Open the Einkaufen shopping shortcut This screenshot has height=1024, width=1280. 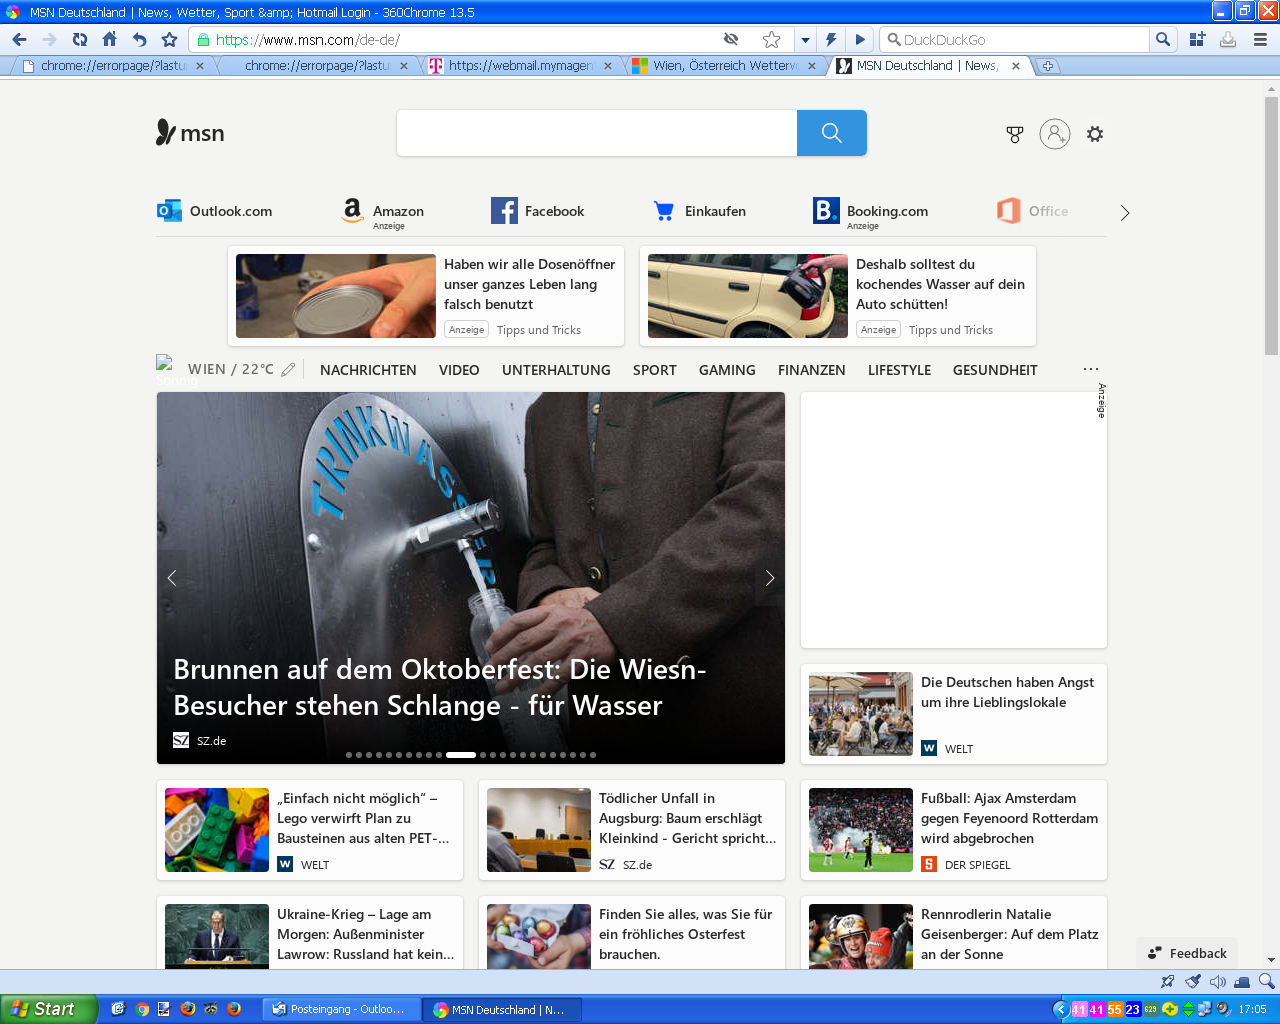coord(700,211)
